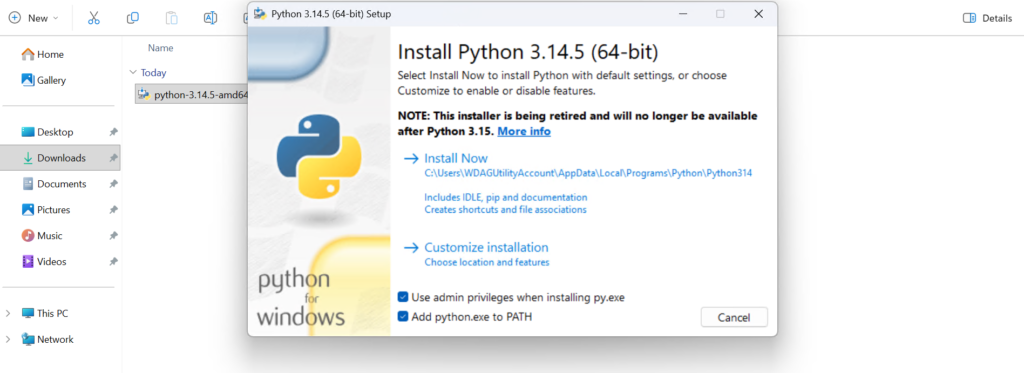Cancel the Python setup
Image resolution: width=1024 pixels, height=373 pixels.
tap(734, 317)
